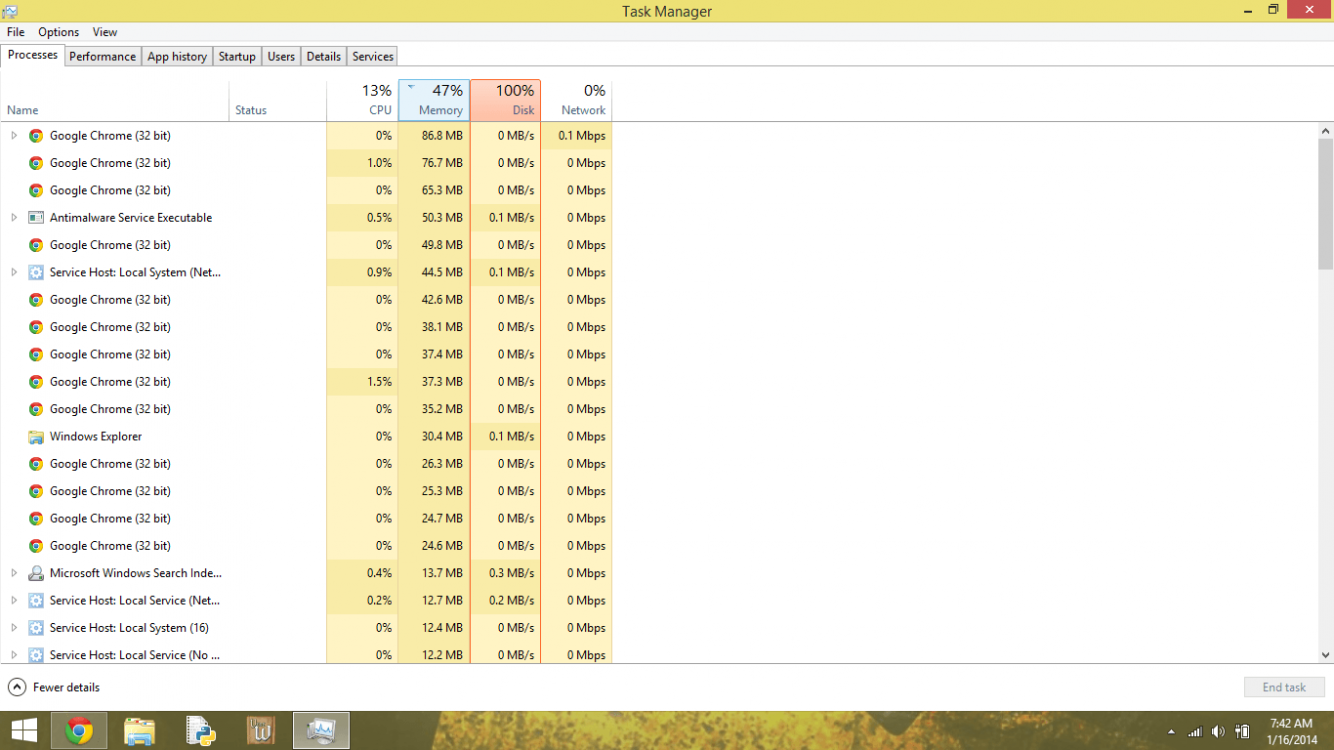The height and width of the screenshot is (750, 1334).
Task: Open the Options menu
Action: click(x=59, y=32)
